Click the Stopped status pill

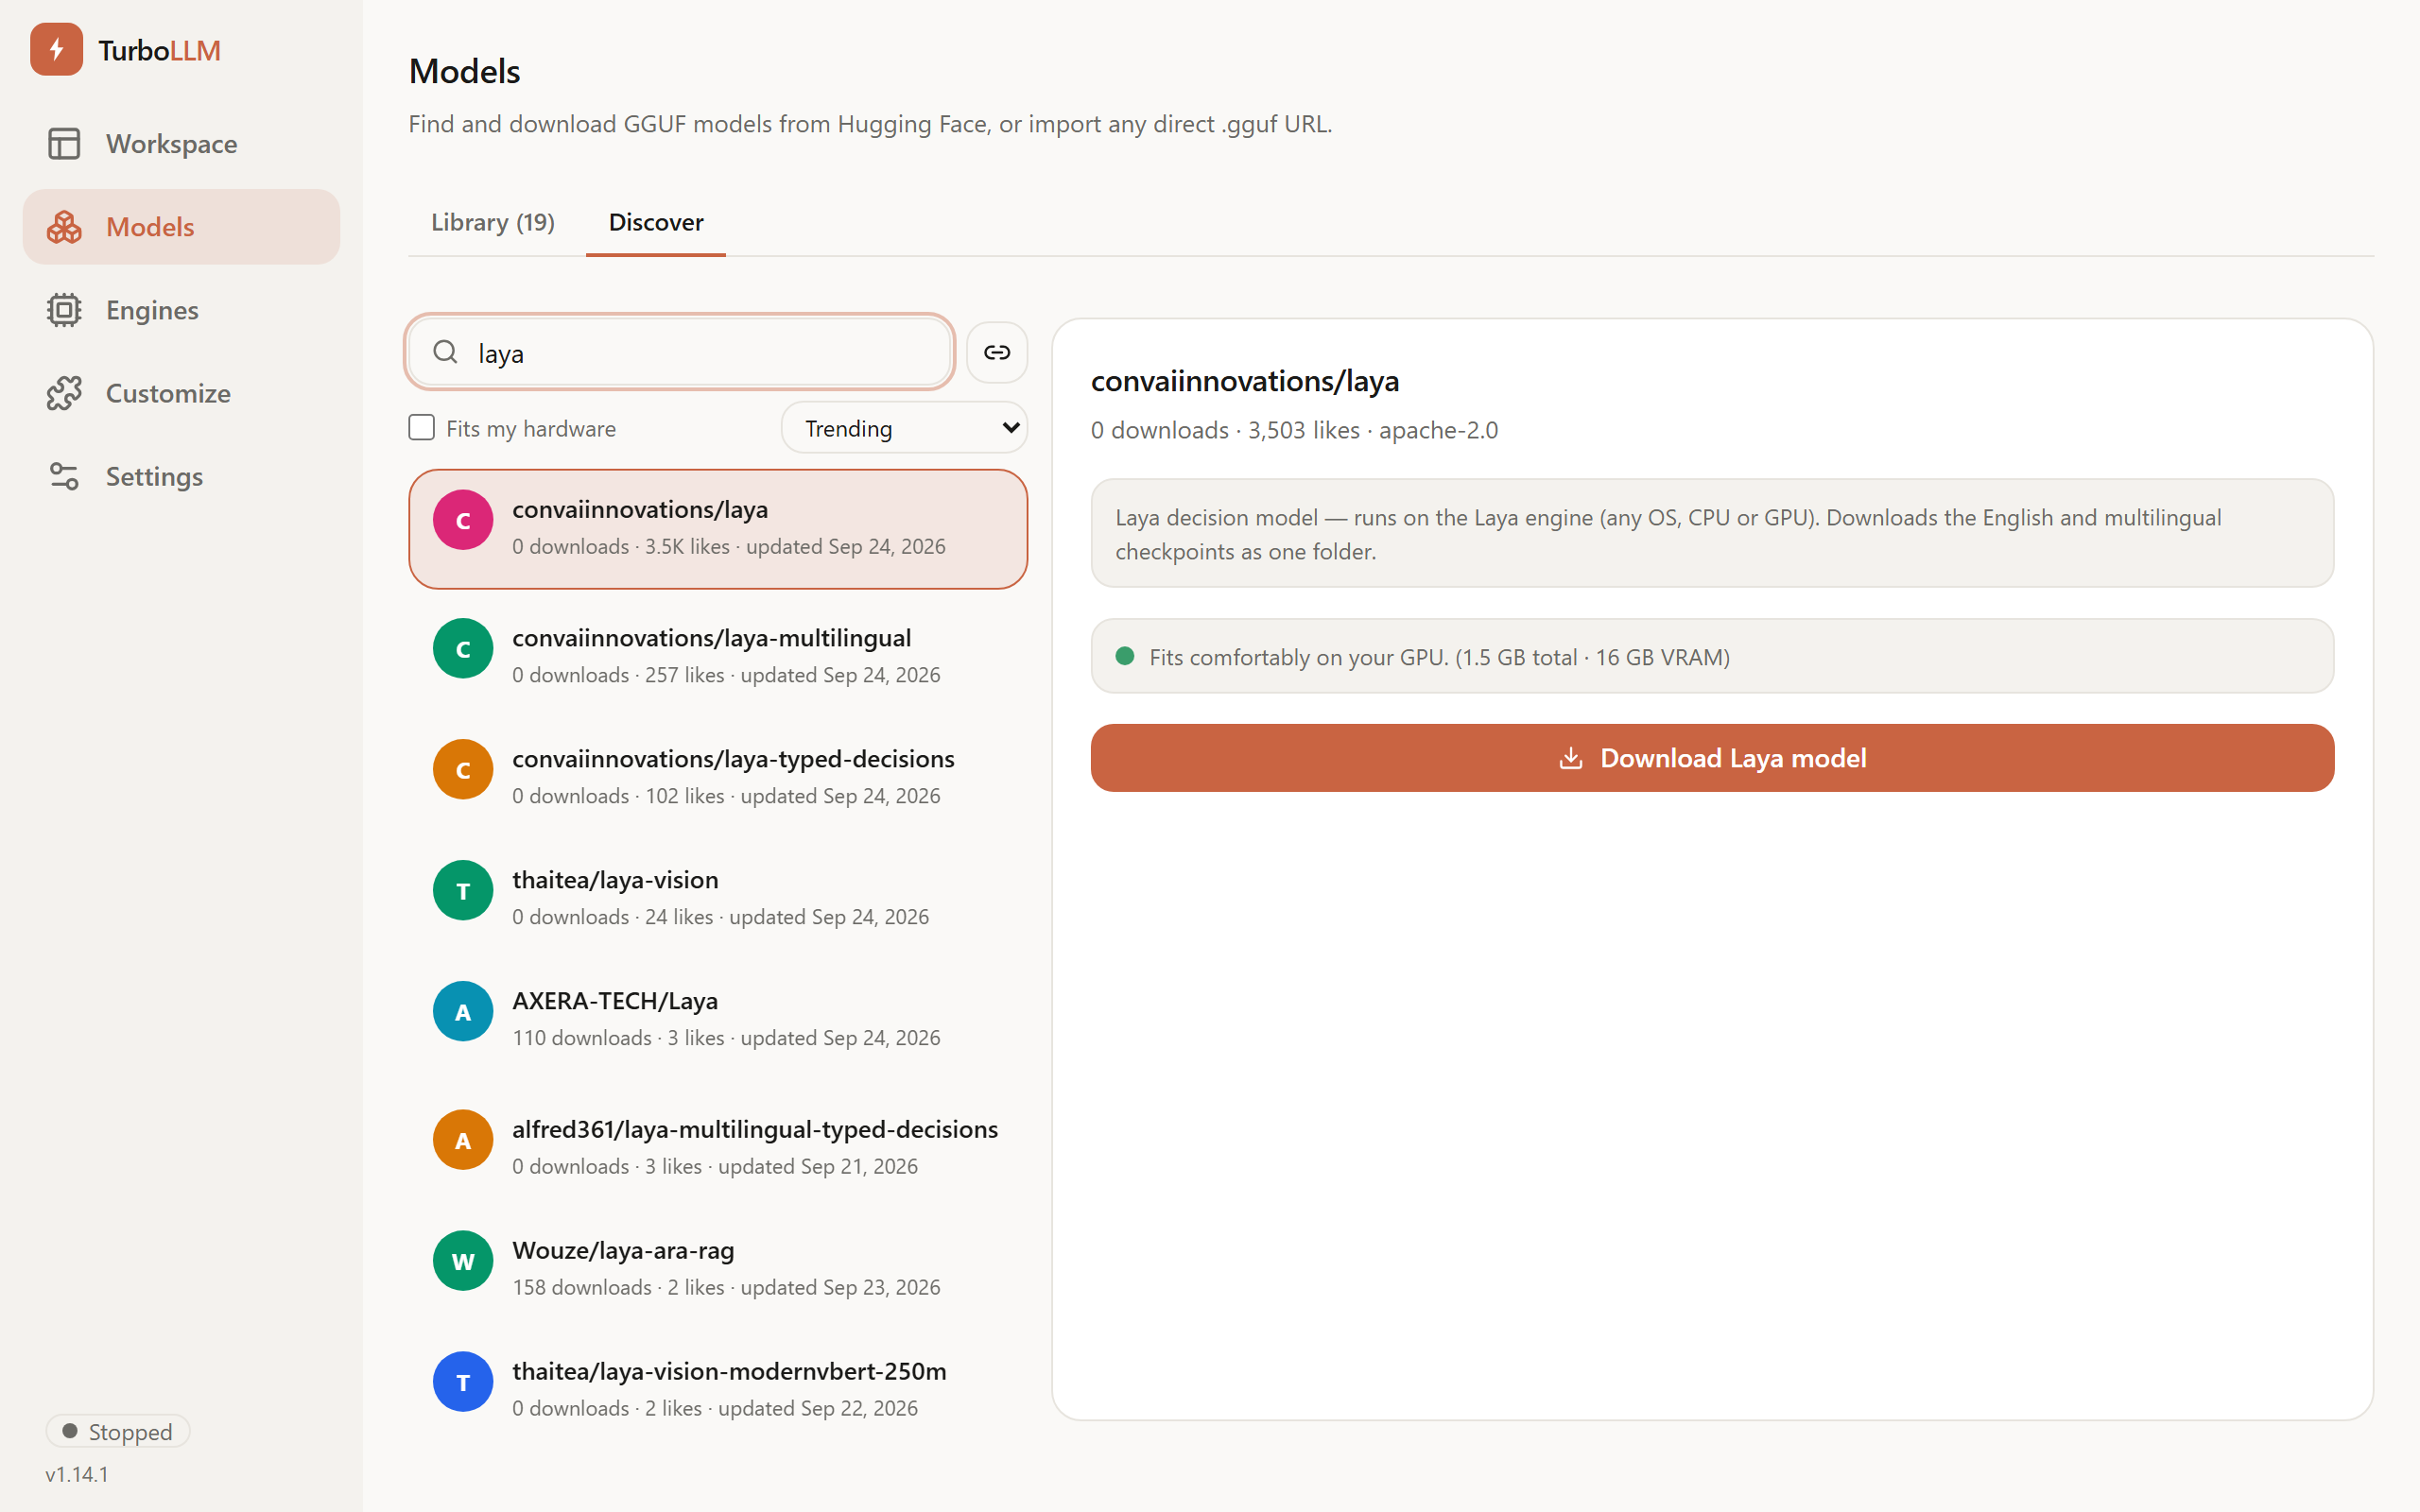(x=118, y=1431)
